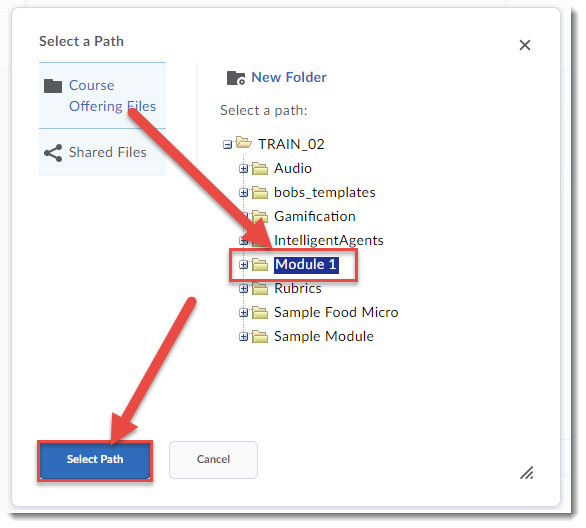Click the Select Path button
This screenshot has height=528, width=586.
pyautogui.click(x=95, y=460)
